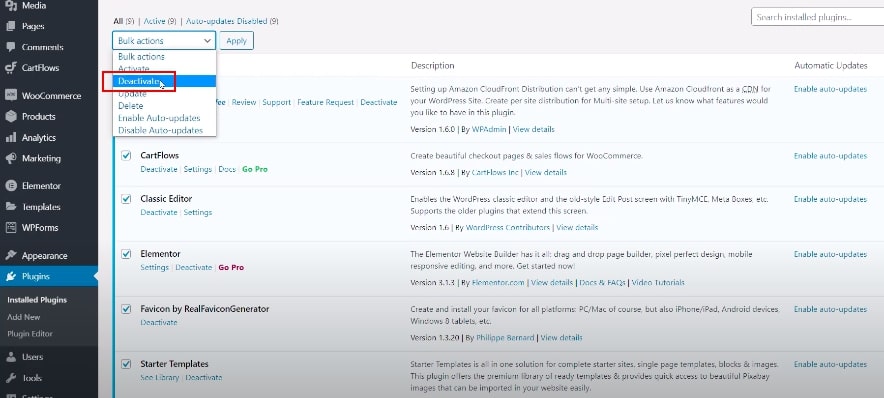Viewport: 884px width, 398px height.
Task: Click the Appearance paintbrush icon
Action: click(x=11, y=255)
